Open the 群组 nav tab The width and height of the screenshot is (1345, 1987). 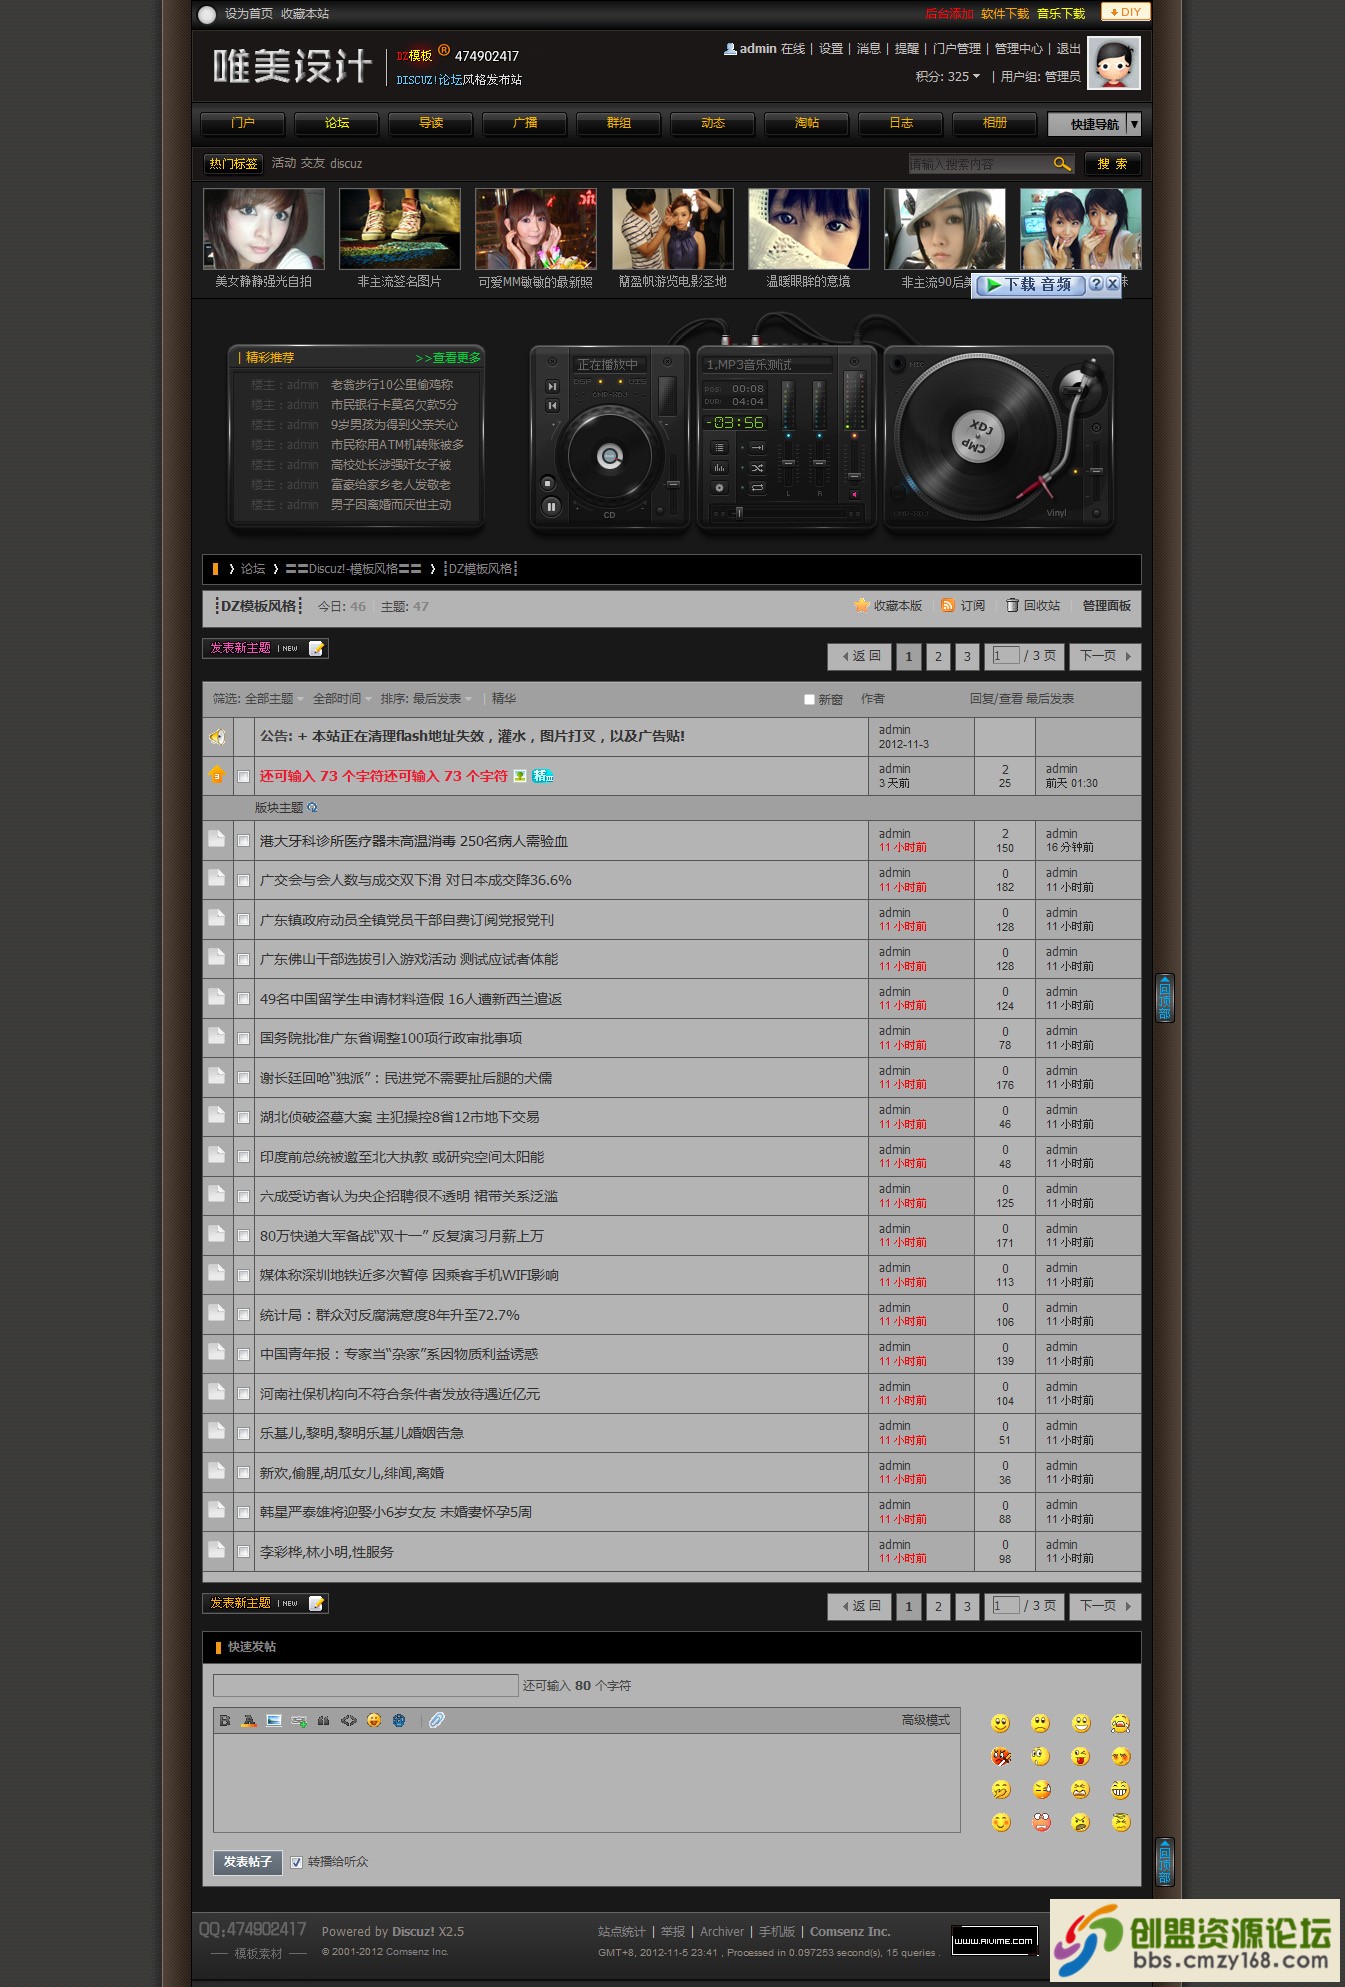pyautogui.click(x=619, y=123)
